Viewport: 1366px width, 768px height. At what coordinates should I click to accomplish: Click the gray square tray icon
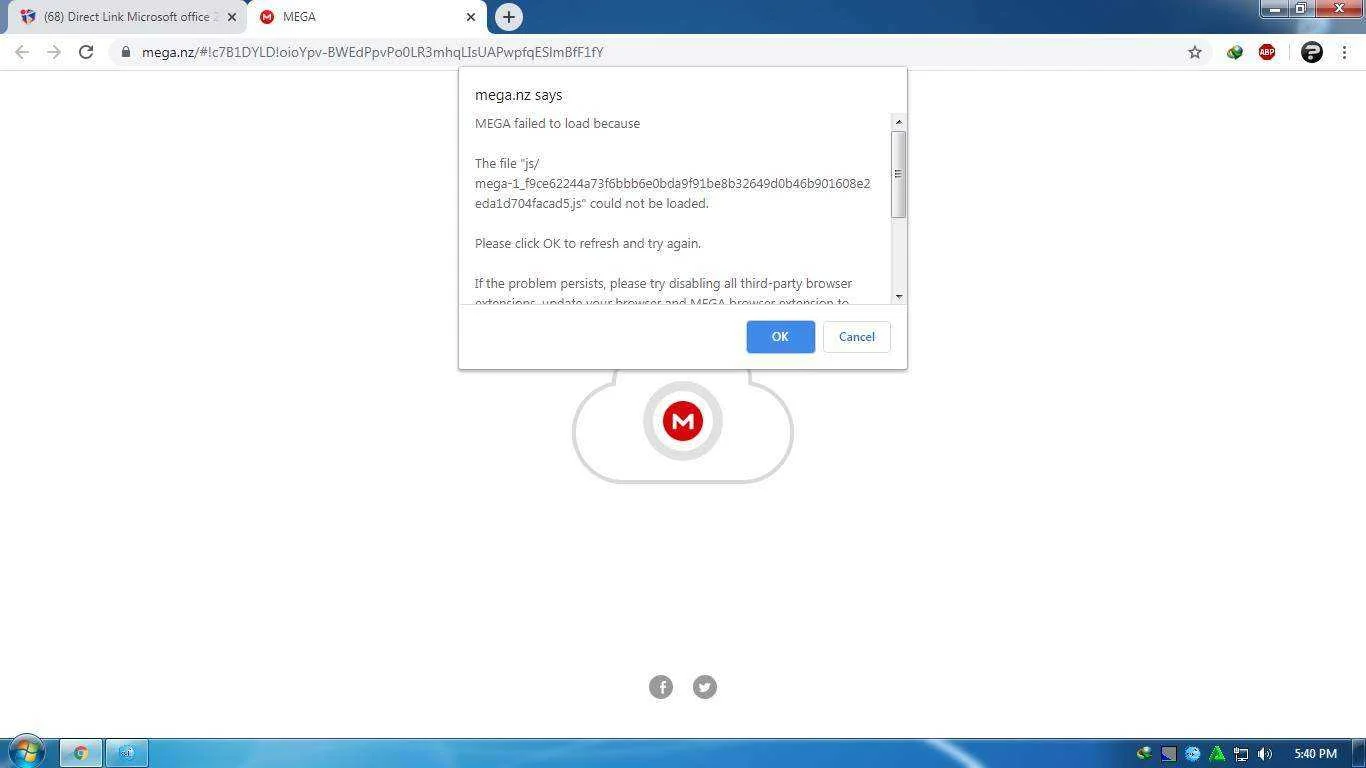pyautogui.click(x=1168, y=754)
